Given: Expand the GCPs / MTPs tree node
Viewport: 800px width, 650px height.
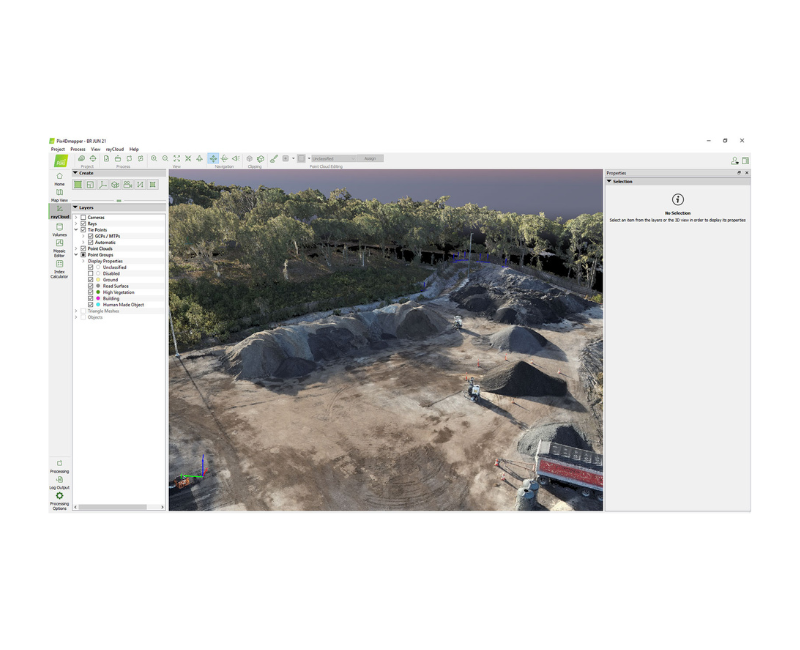Looking at the screenshot, I should pyautogui.click(x=84, y=236).
